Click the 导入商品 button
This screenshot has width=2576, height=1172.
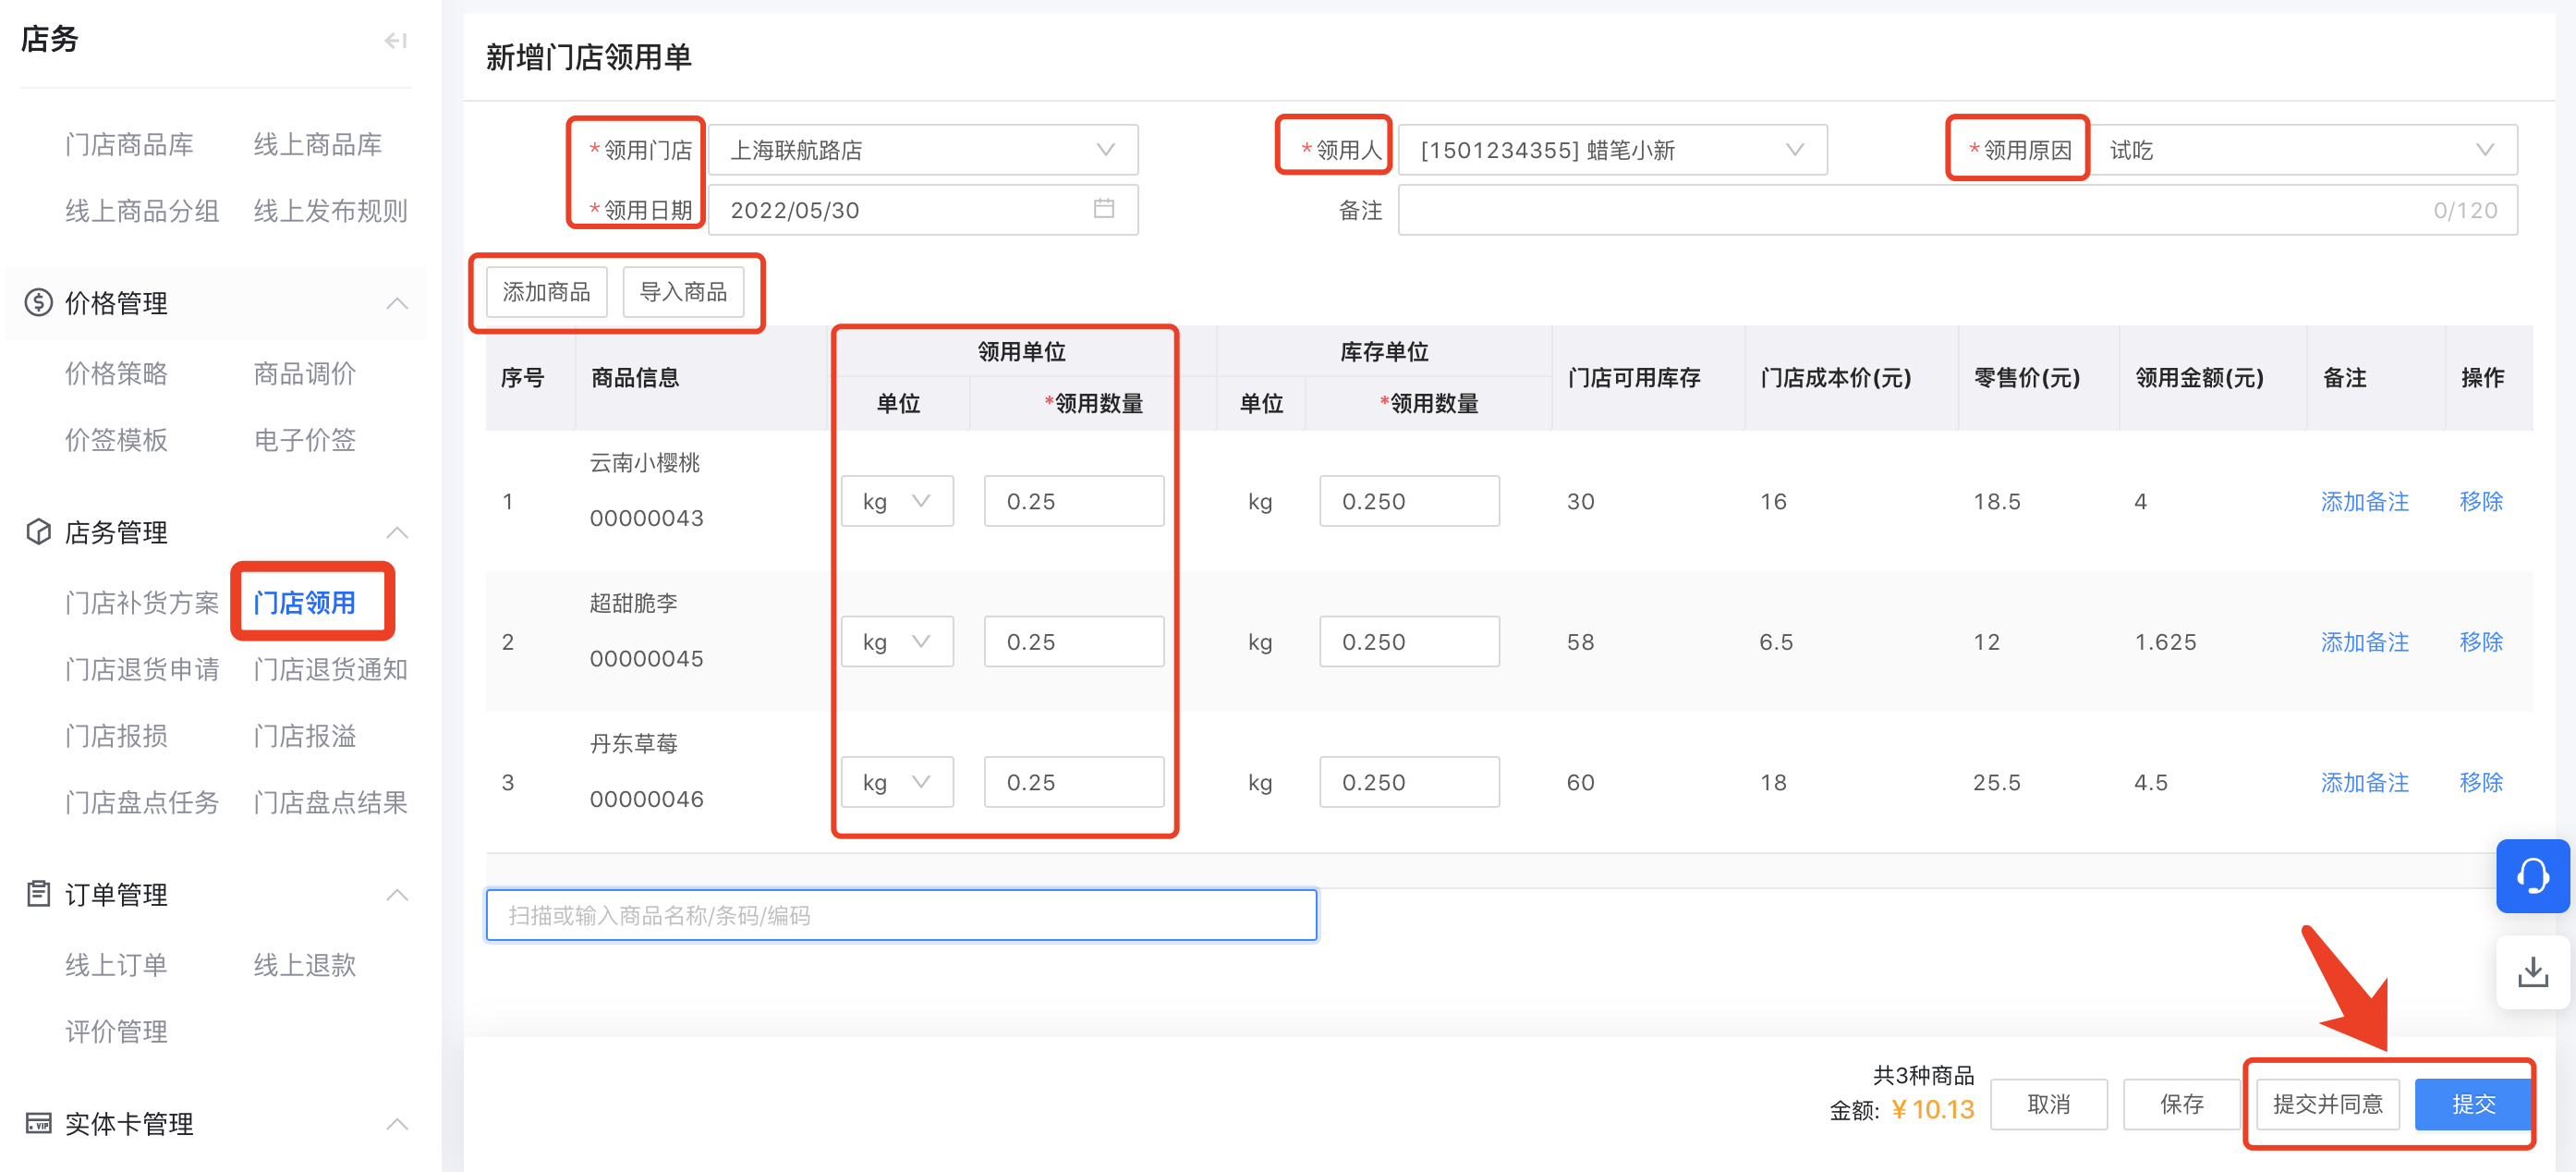pos(683,292)
